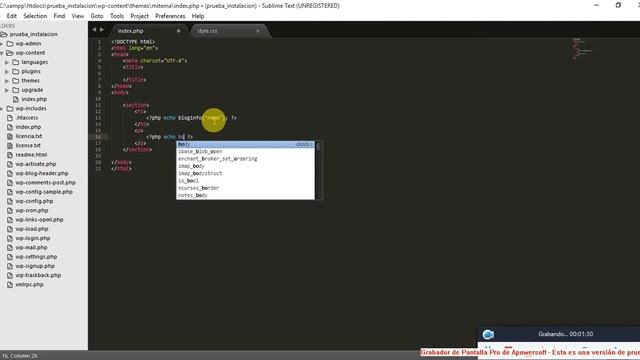Screen dimensions: 640x360
Task: Choose 'ncurses_border' autocomplete suggestion
Action: (245, 188)
